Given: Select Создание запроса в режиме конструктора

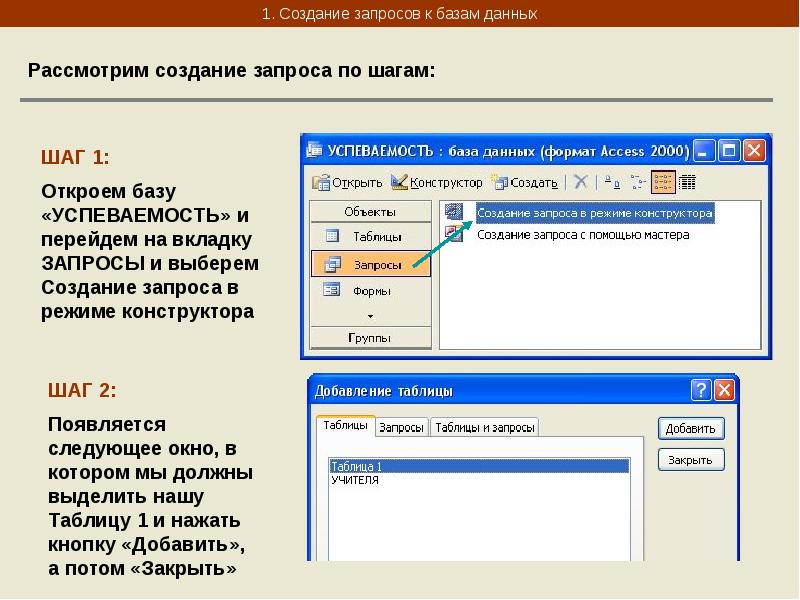Looking at the screenshot, I should point(594,213).
